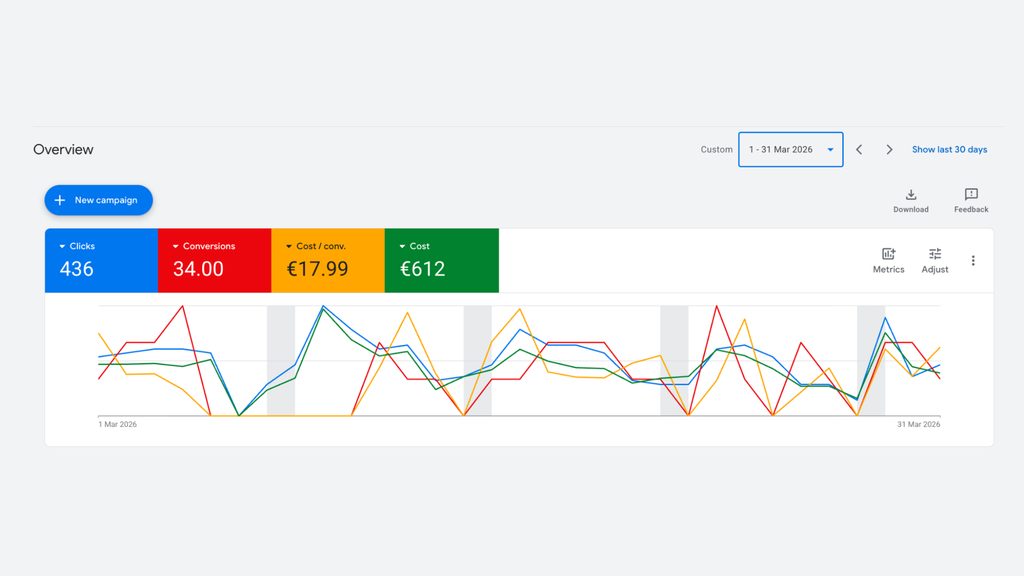Click the 1 Mar 2026 axis label
Image resolution: width=1024 pixels, height=576 pixels.
[x=118, y=424]
